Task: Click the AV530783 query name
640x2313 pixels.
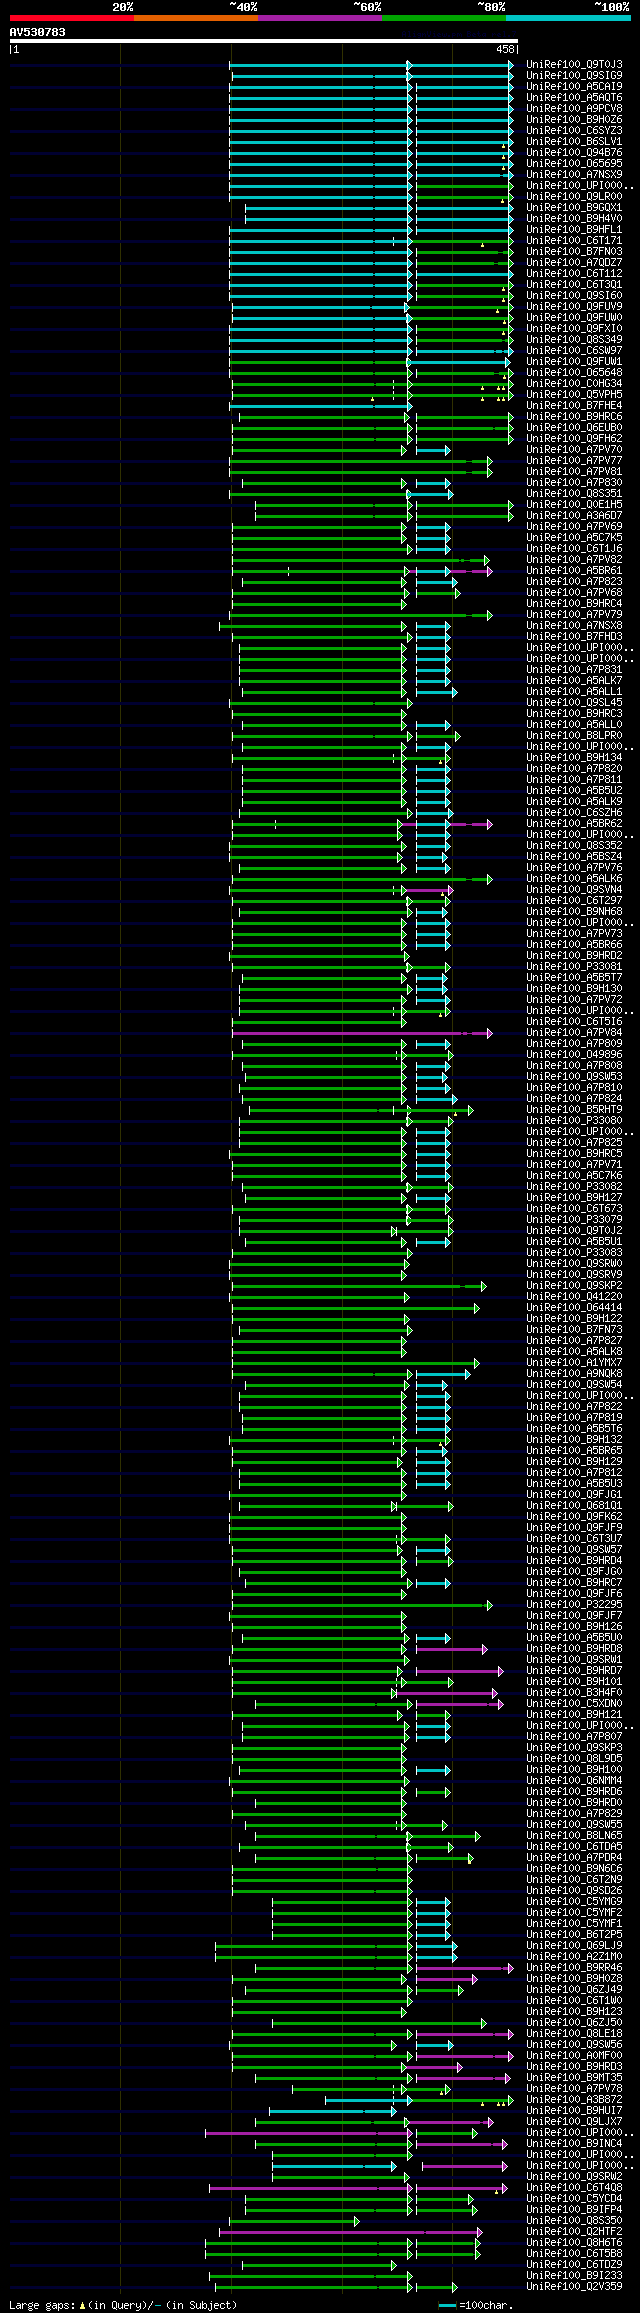Action: pos(38,32)
